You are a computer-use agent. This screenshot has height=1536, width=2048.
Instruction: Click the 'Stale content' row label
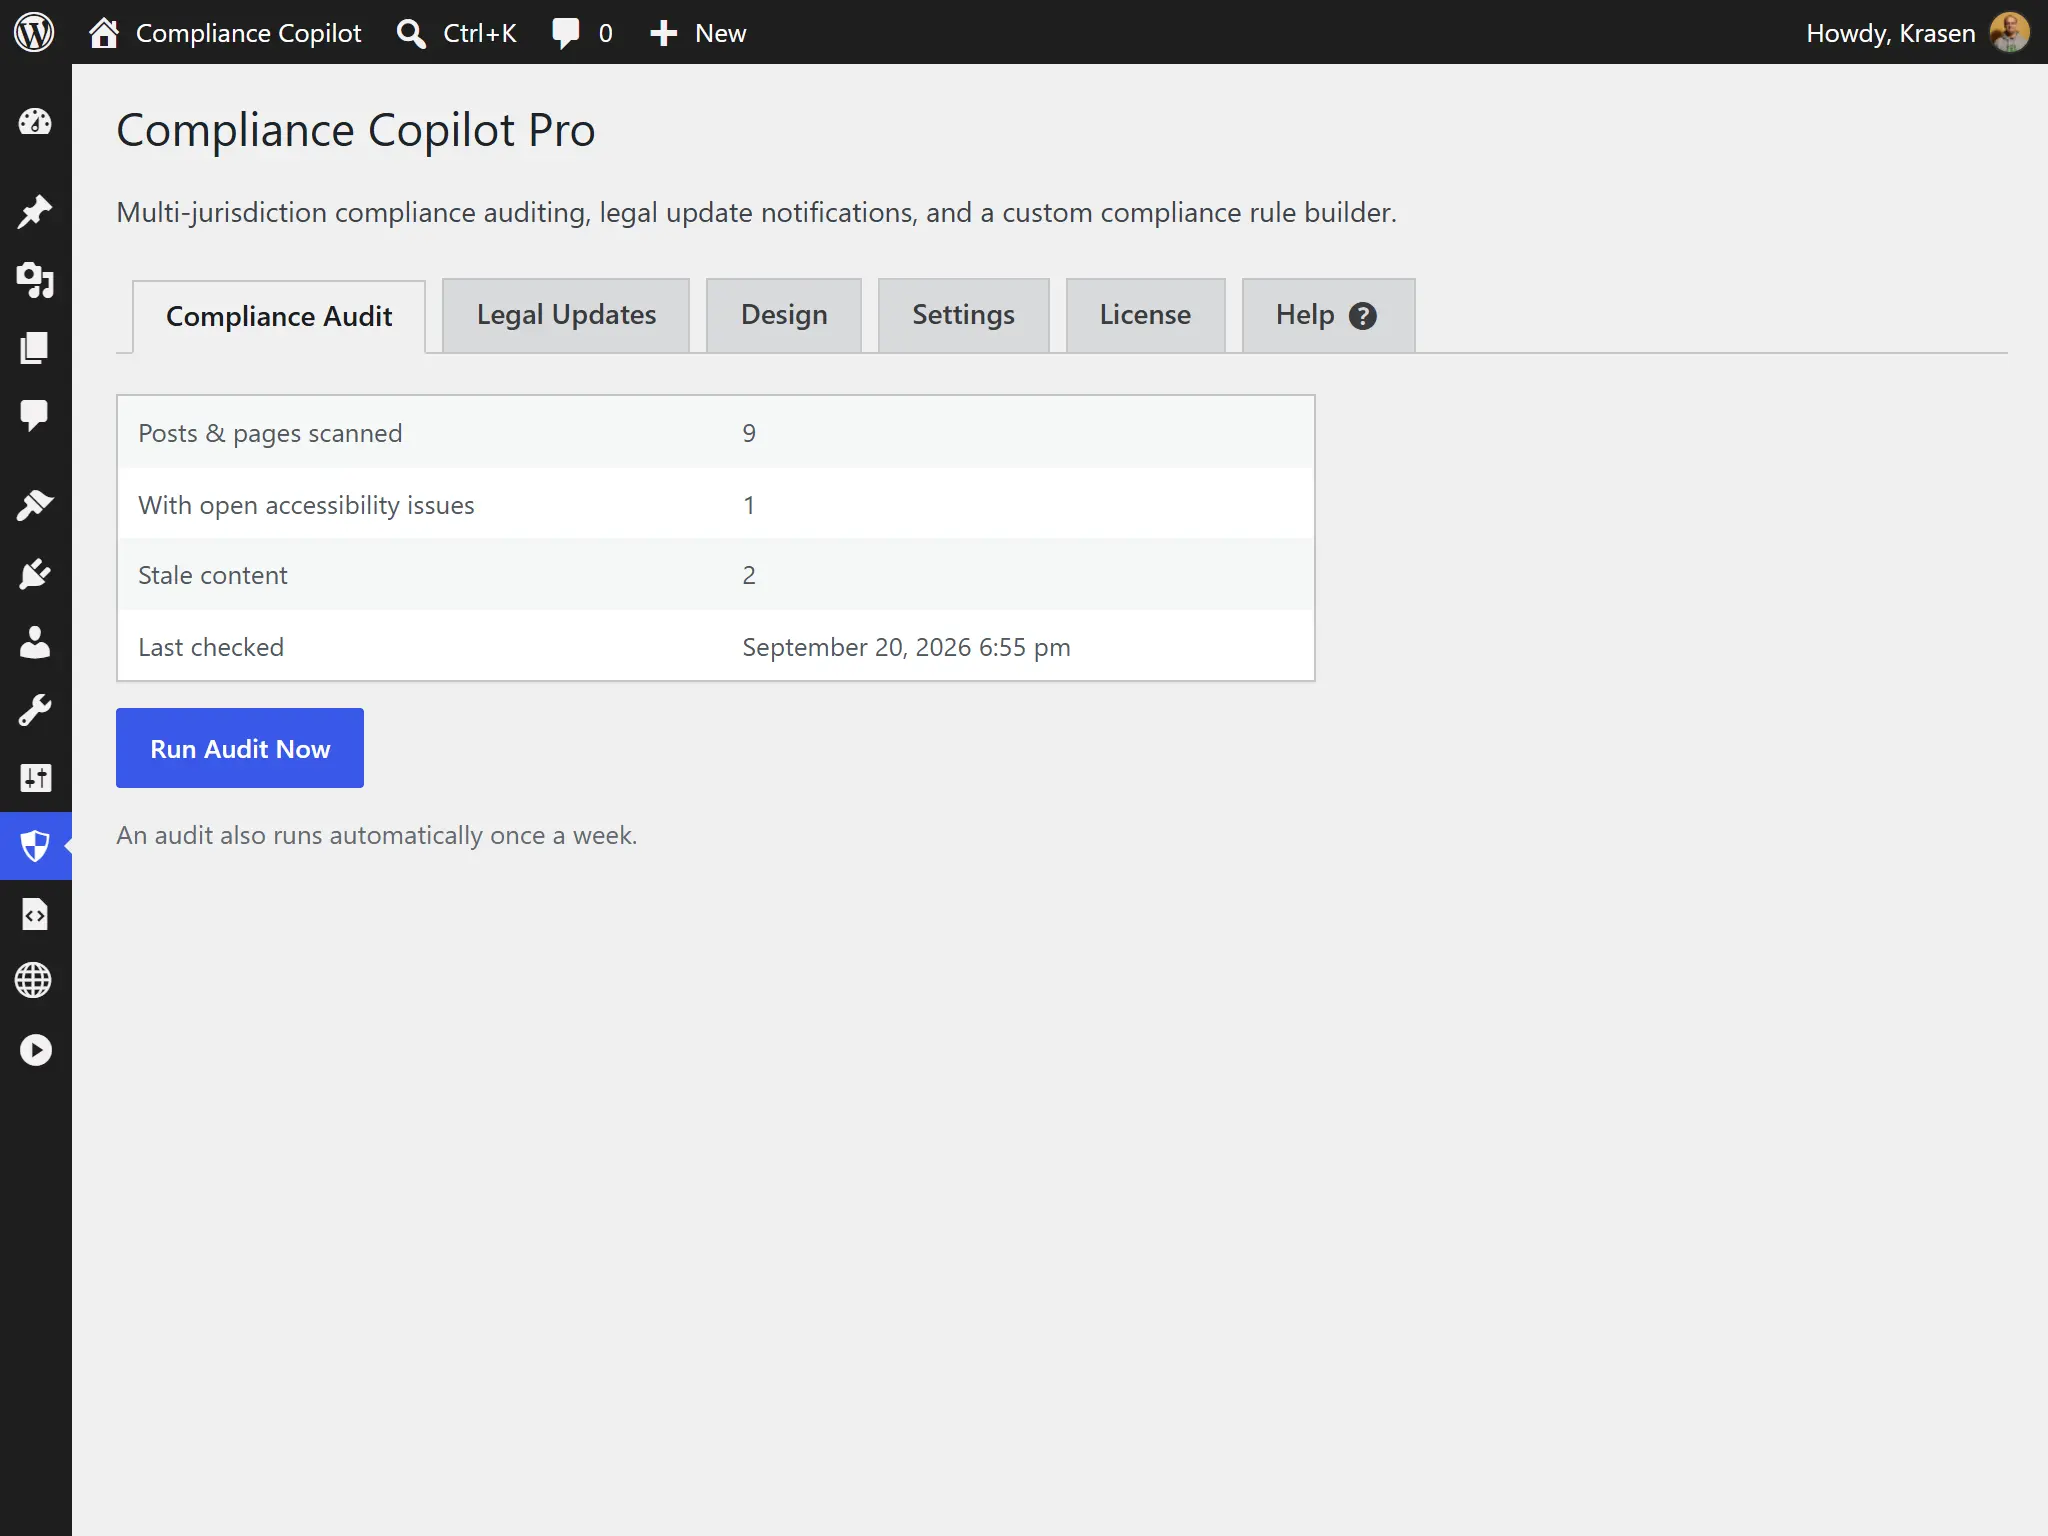[x=212, y=575]
